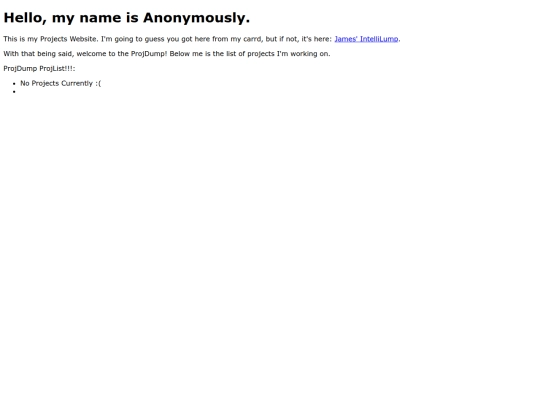This screenshot has height=405, width=540.
Task: Click the word welcome in second paragraph
Action: pyautogui.click(x=91, y=54)
